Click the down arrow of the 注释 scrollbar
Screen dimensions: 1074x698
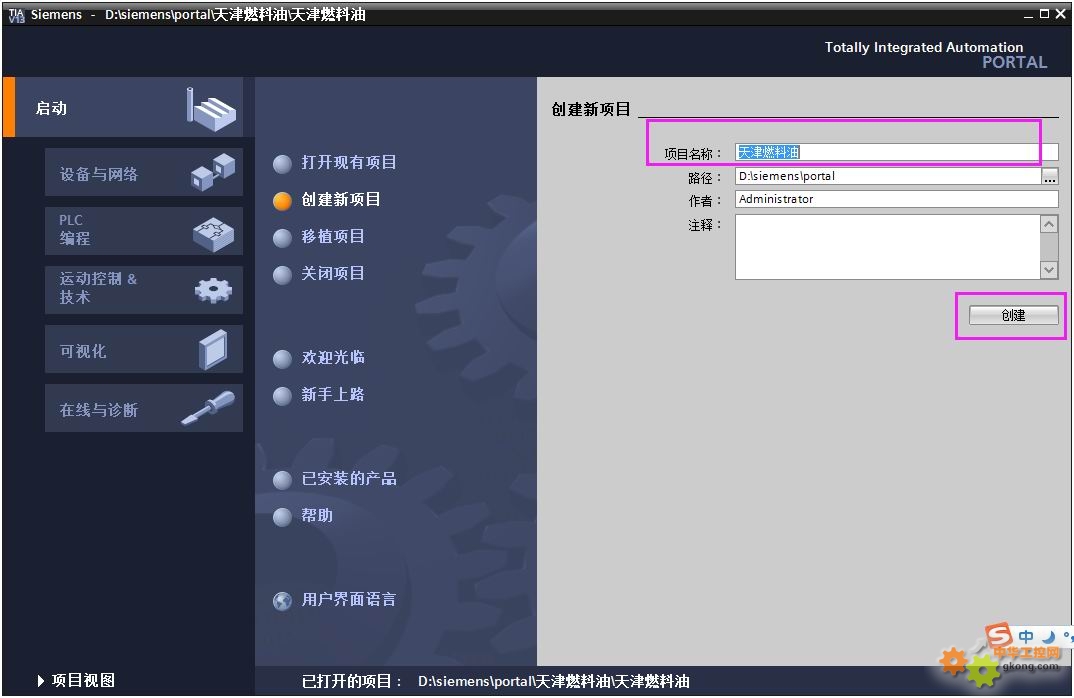(1049, 270)
